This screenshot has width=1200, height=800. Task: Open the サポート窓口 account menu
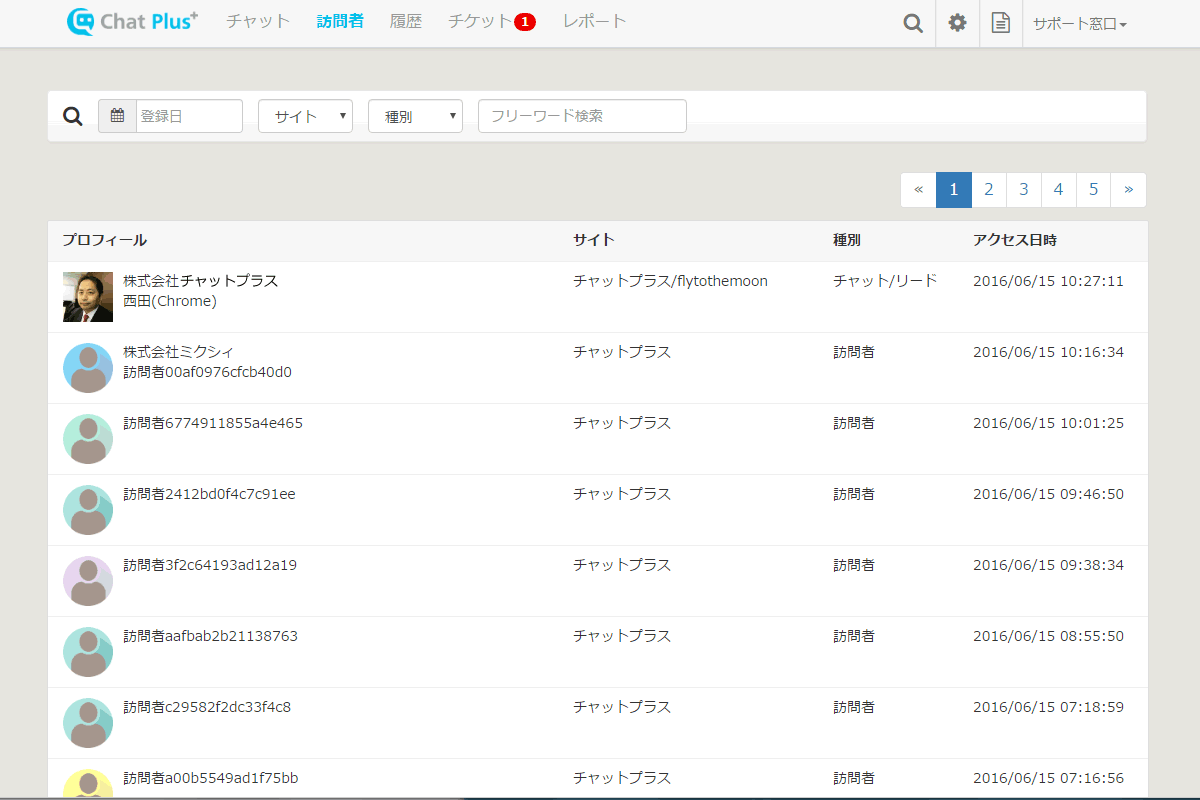(x=1079, y=23)
